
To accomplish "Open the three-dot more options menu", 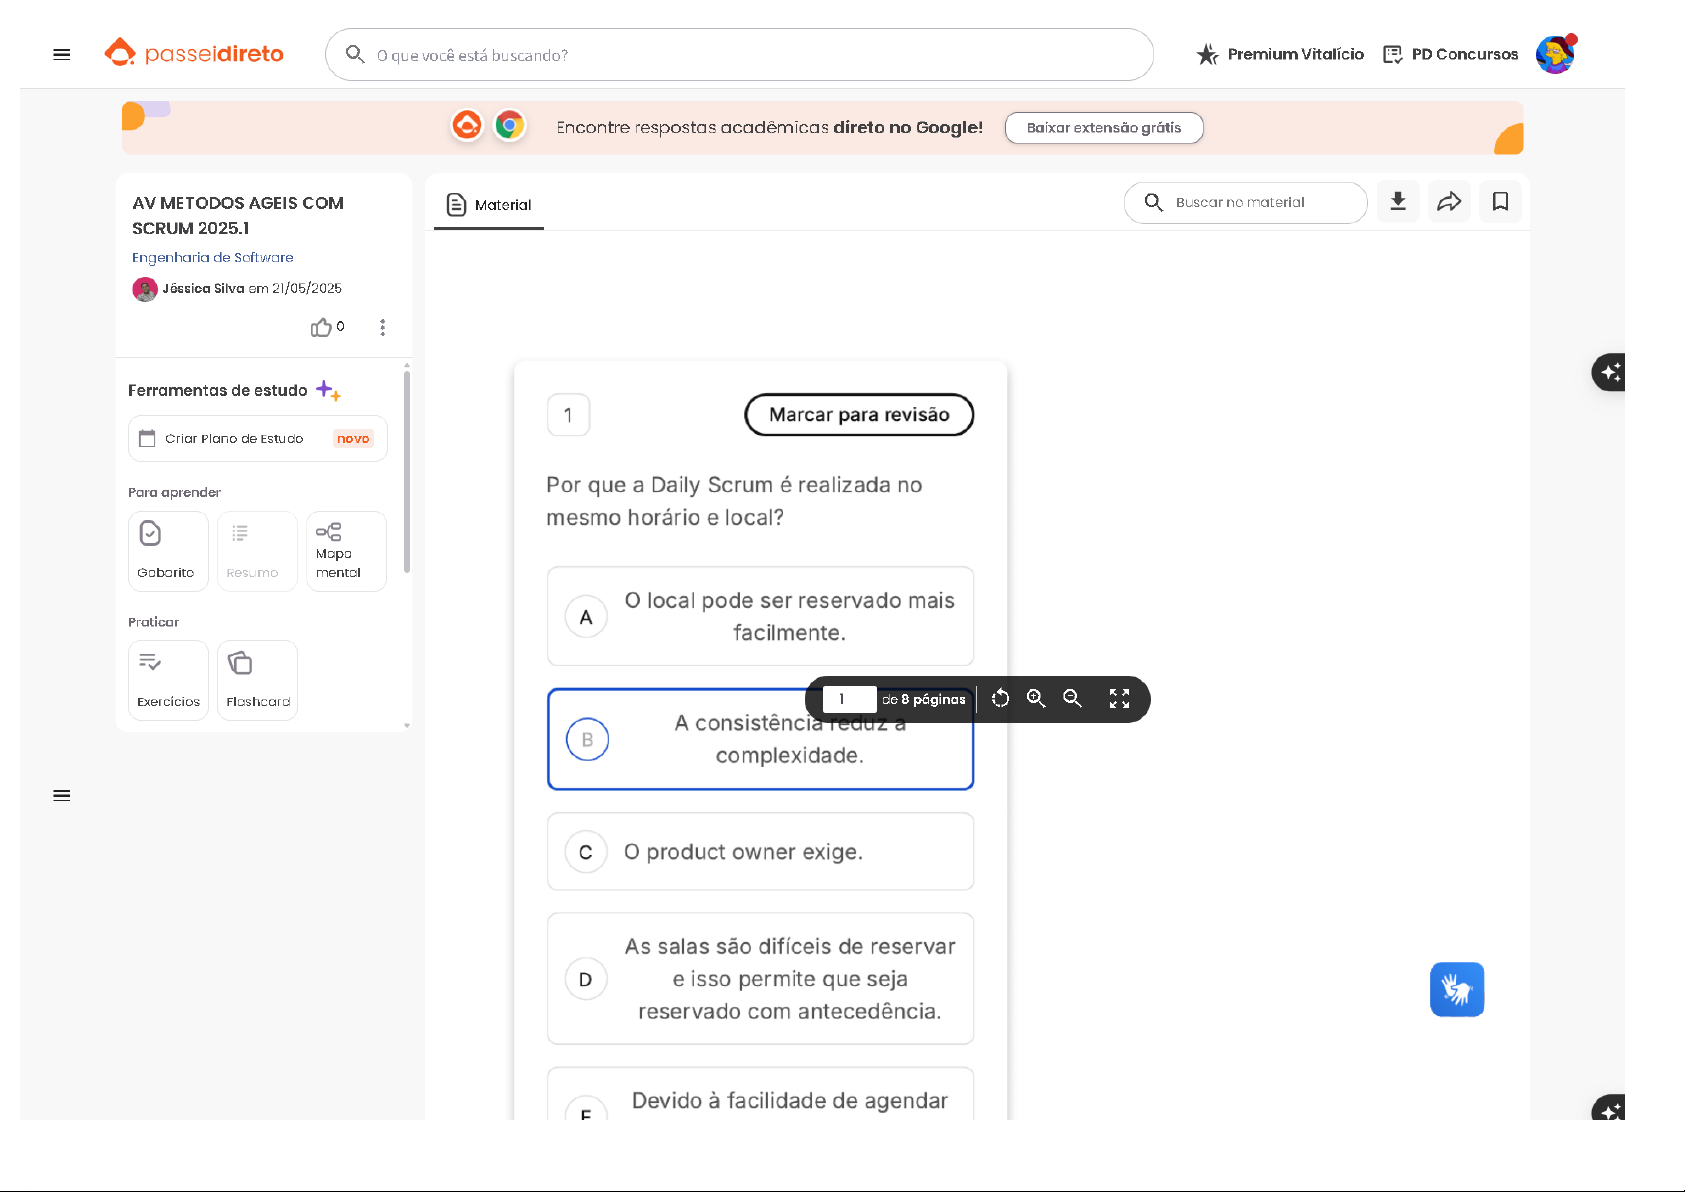I will pyautogui.click(x=382, y=328).
